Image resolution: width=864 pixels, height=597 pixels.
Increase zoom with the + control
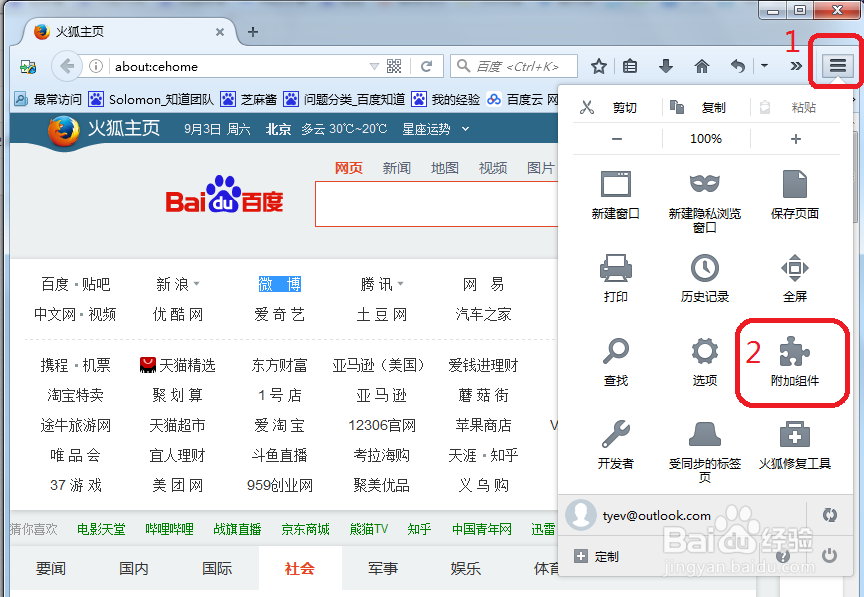coord(798,138)
